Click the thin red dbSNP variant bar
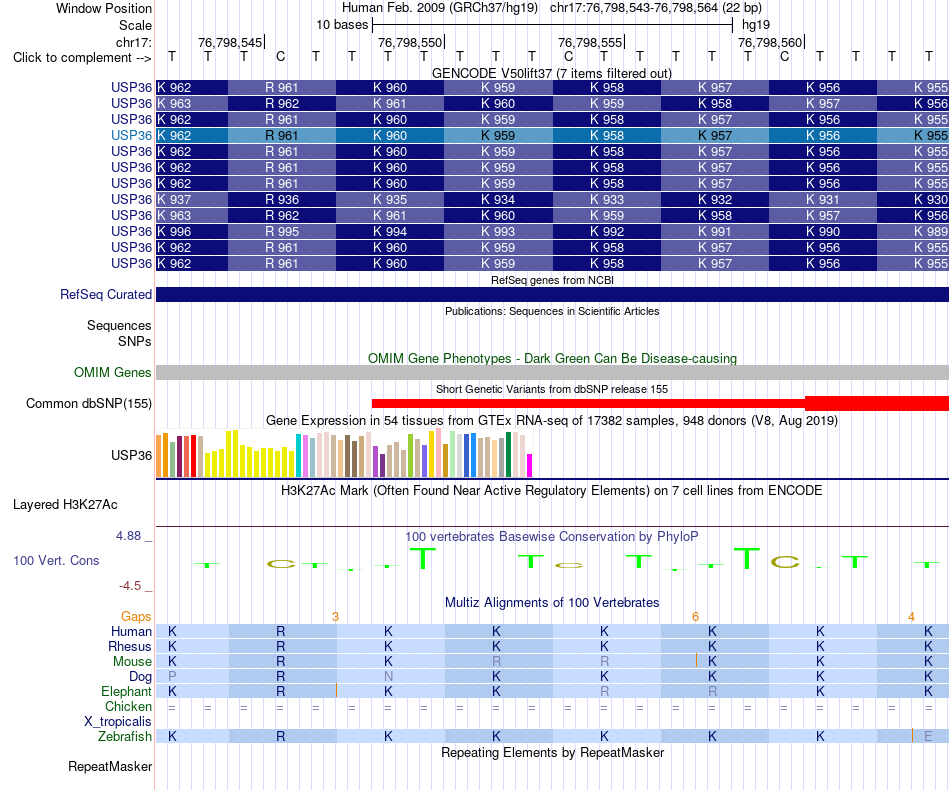The image size is (950, 790). (588, 403)
